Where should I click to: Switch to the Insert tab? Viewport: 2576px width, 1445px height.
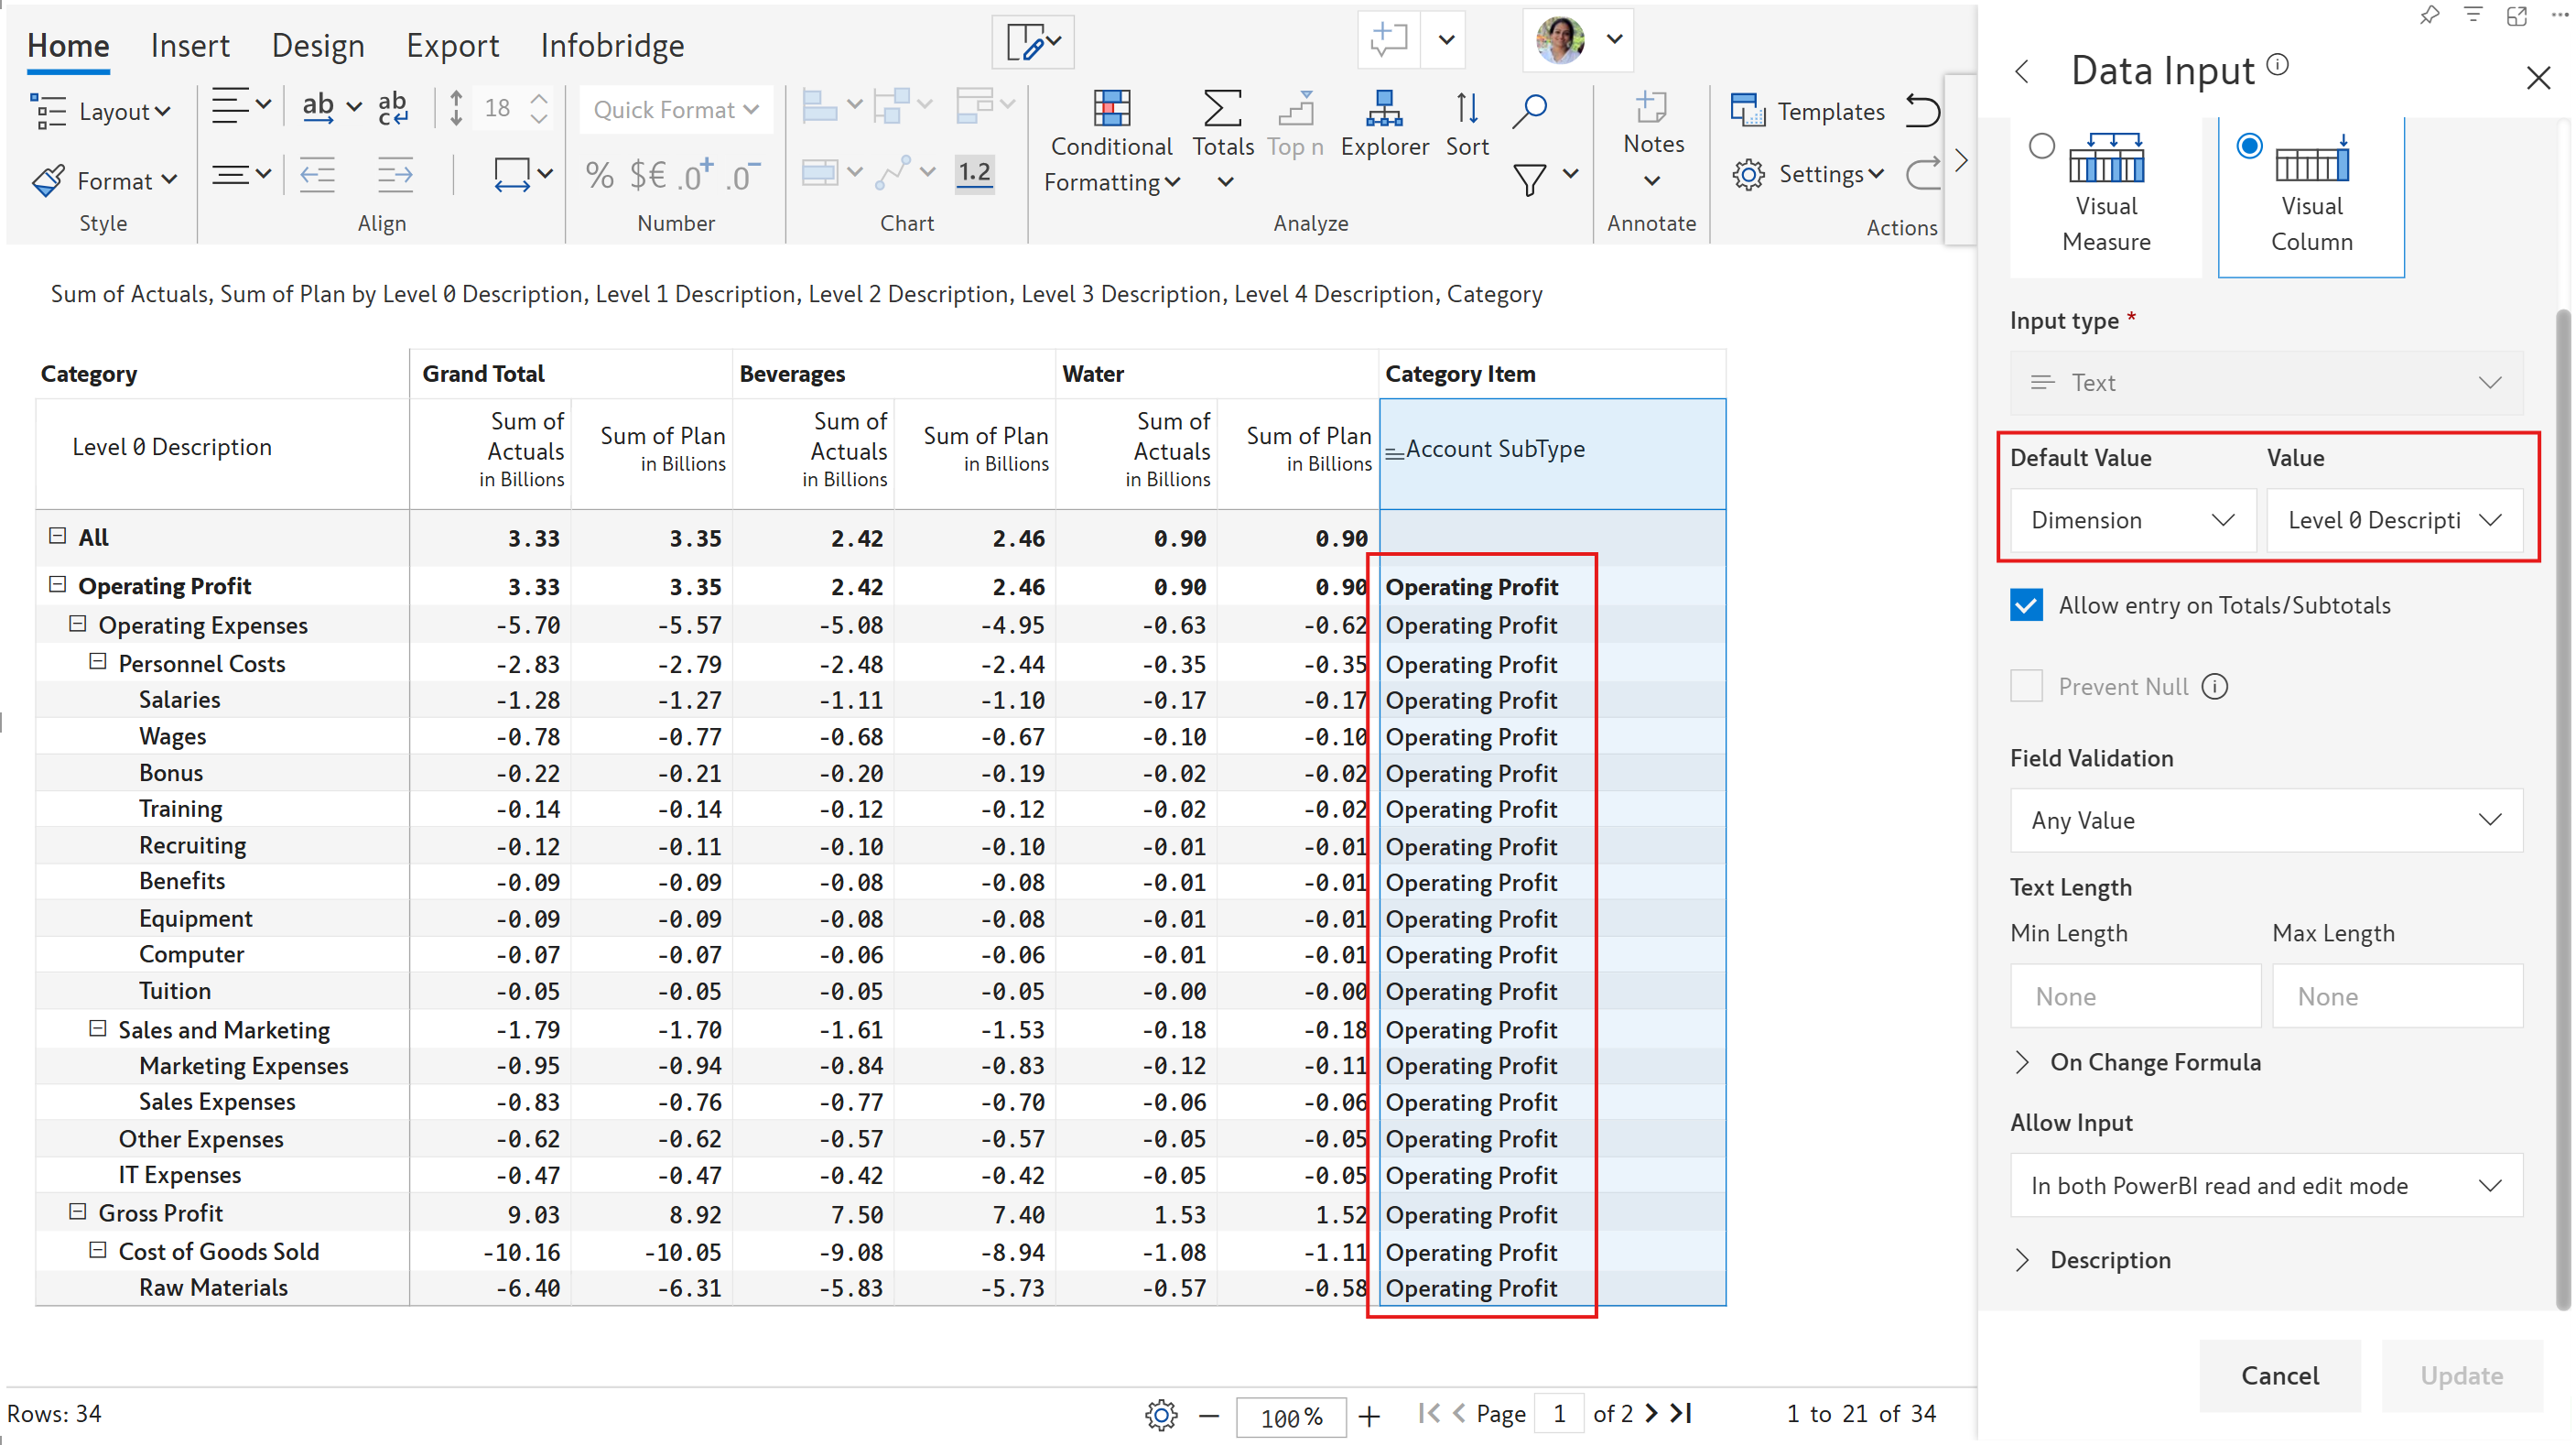[189, 45]
